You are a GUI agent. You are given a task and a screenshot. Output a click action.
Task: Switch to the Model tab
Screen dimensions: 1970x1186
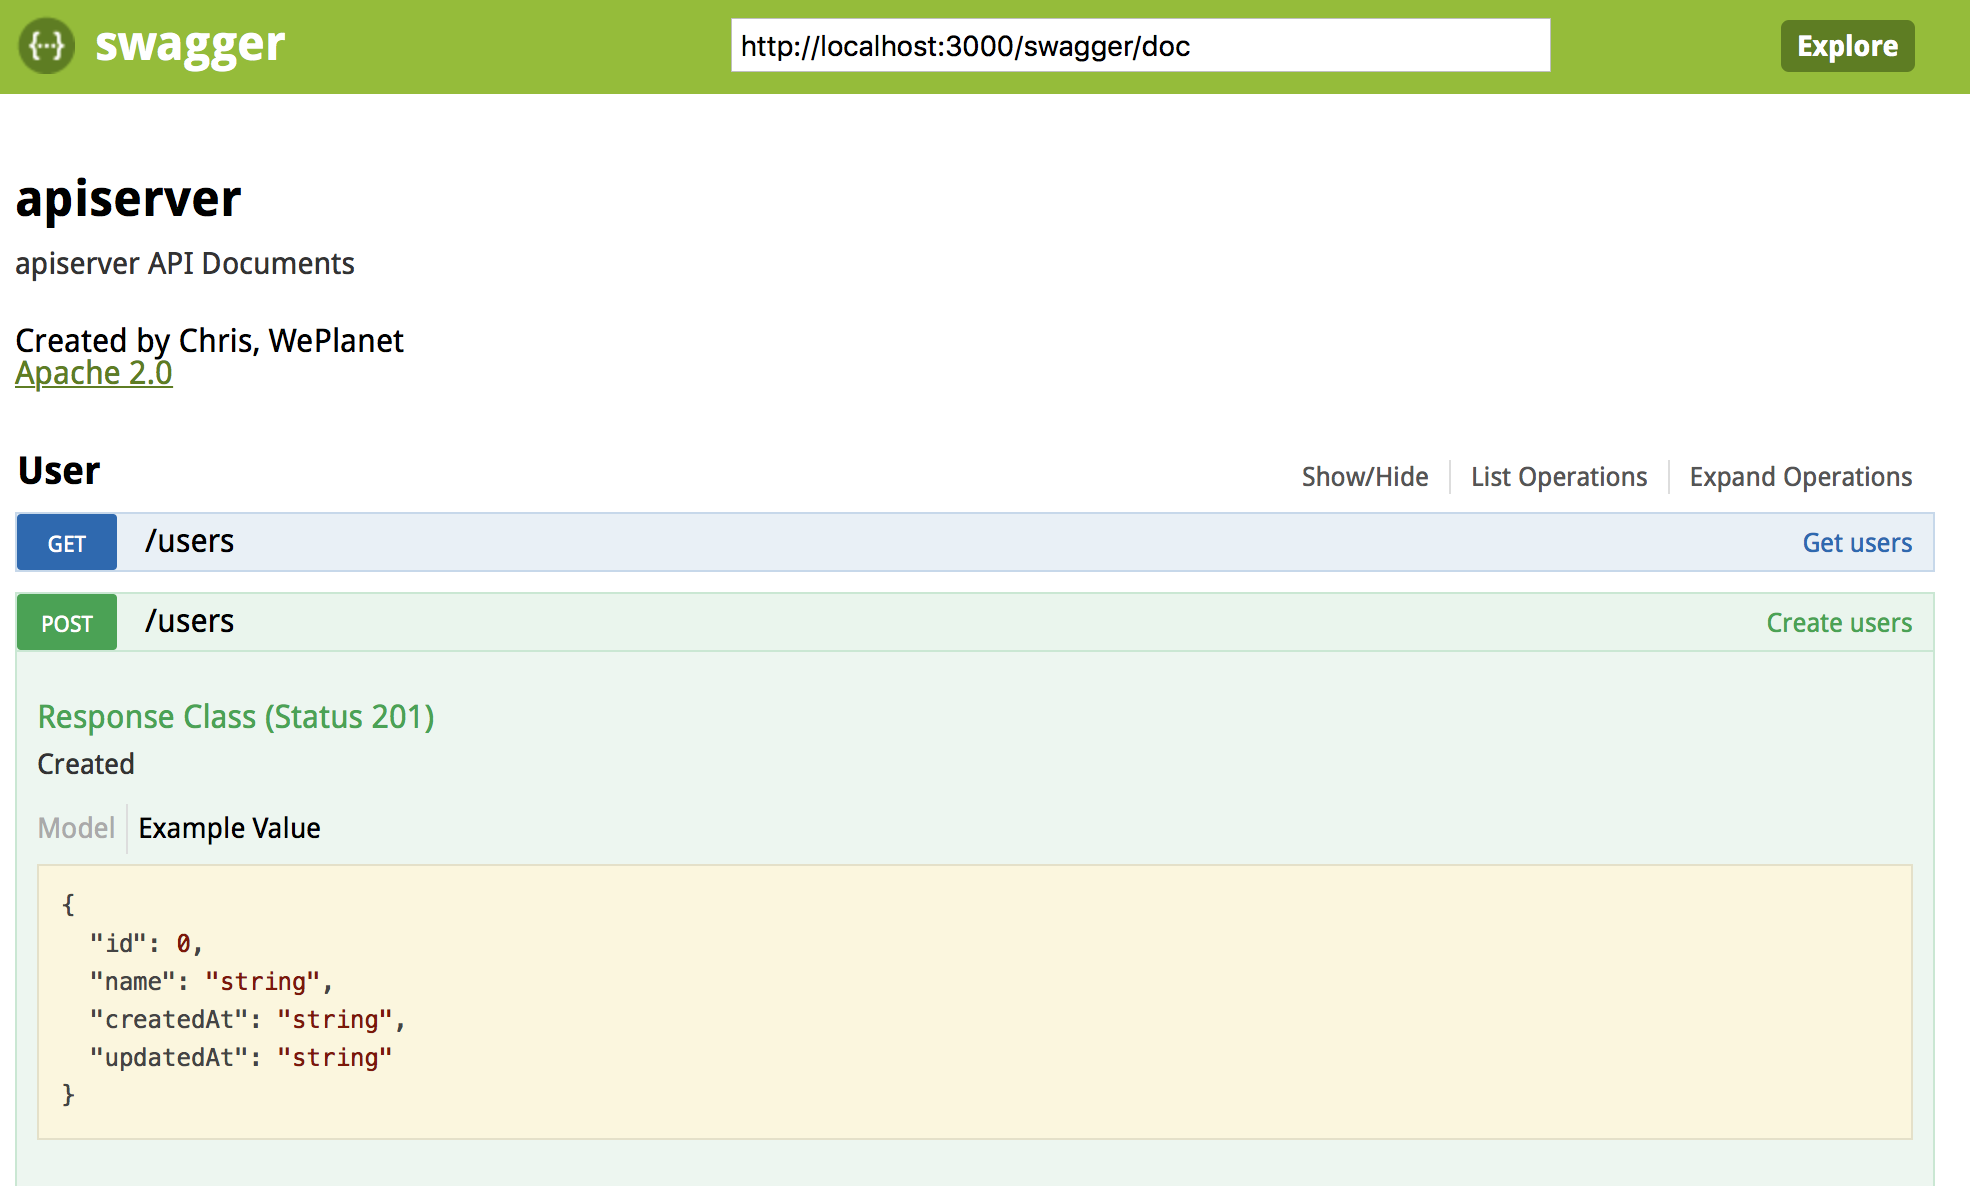click(76, 828)
